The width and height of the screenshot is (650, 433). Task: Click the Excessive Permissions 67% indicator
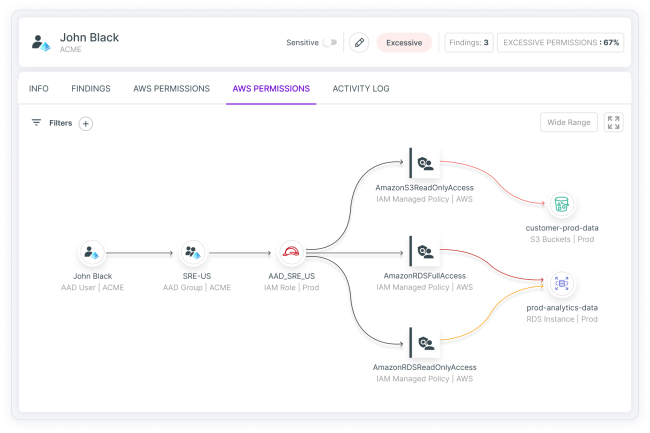point(561,43)
